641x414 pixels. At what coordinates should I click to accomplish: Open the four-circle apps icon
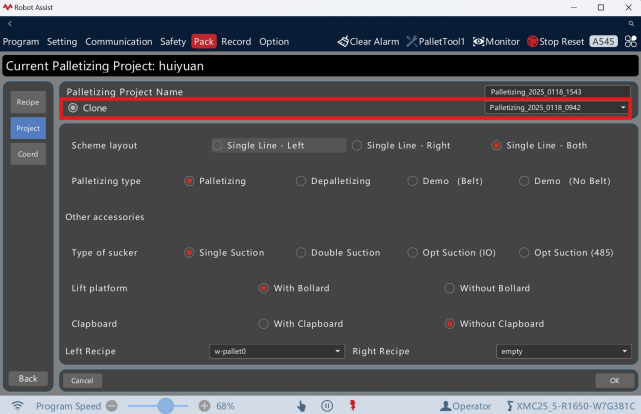tap(630, 41)
